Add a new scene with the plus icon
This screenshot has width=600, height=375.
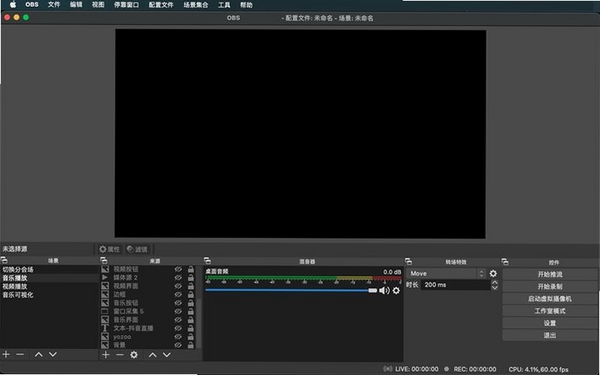[6, 354]
